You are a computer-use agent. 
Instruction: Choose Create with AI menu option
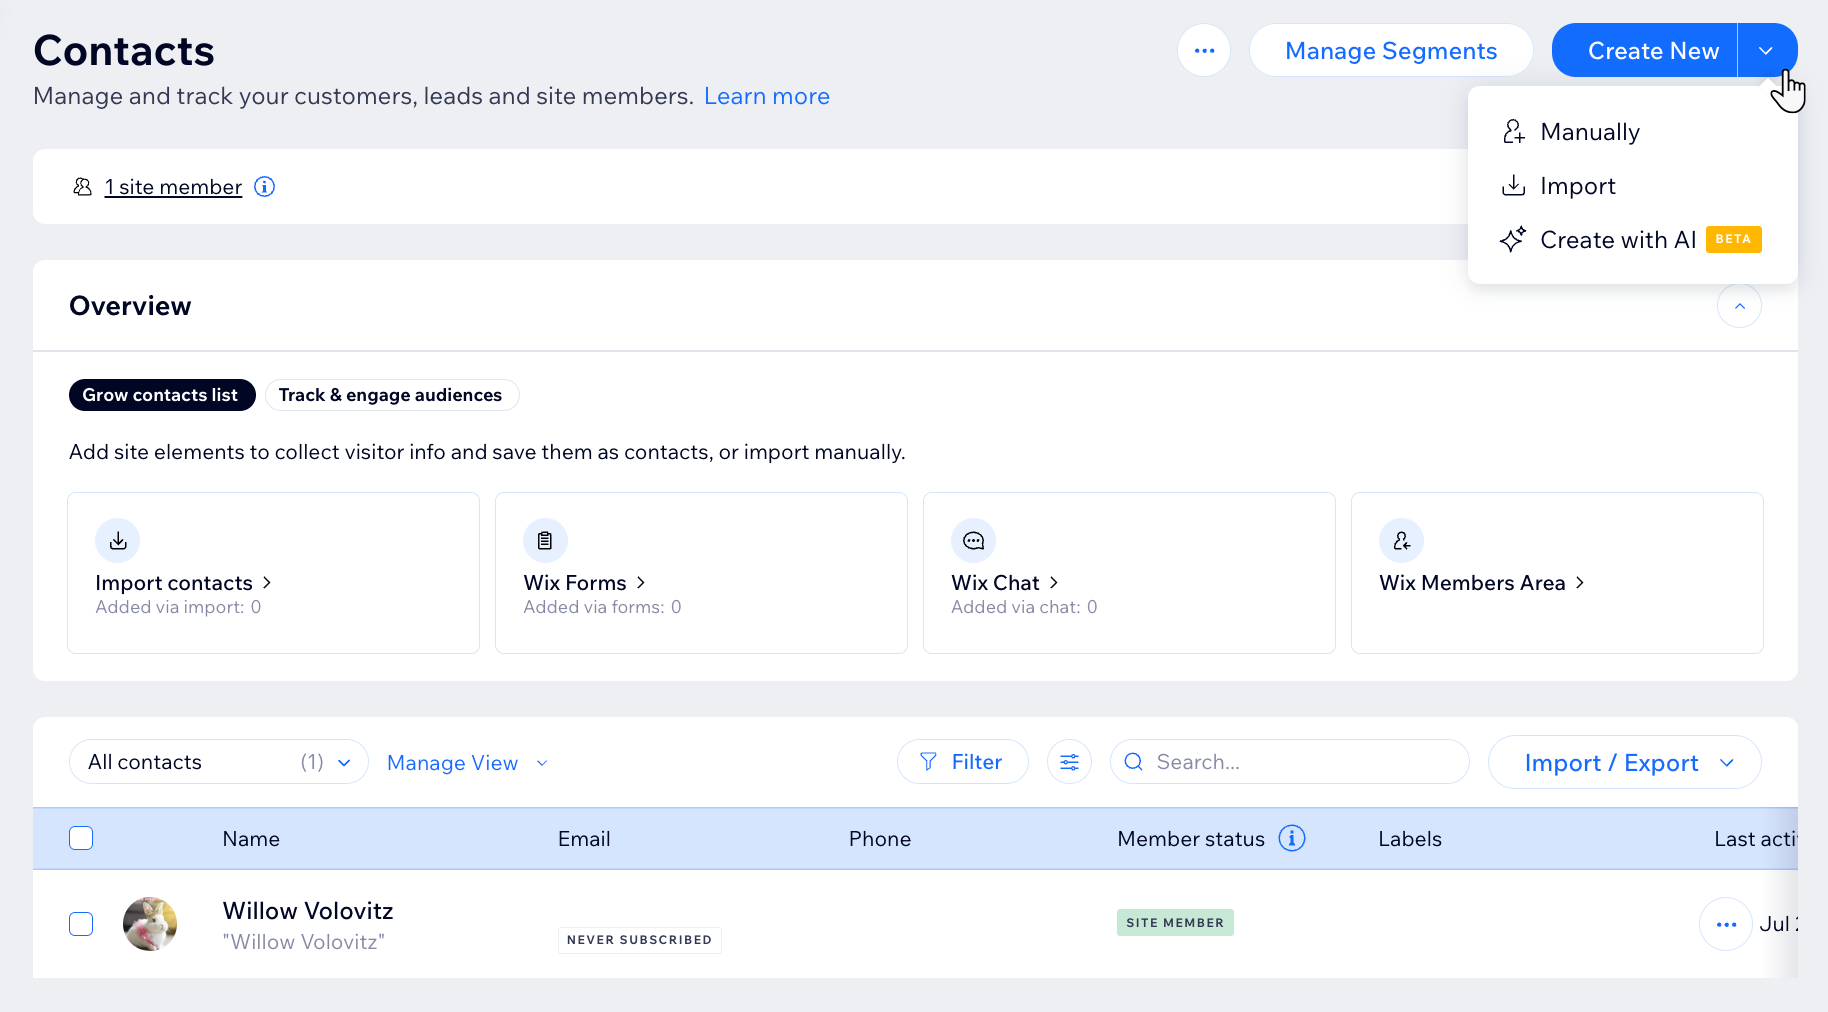[x=1632, y=240]
